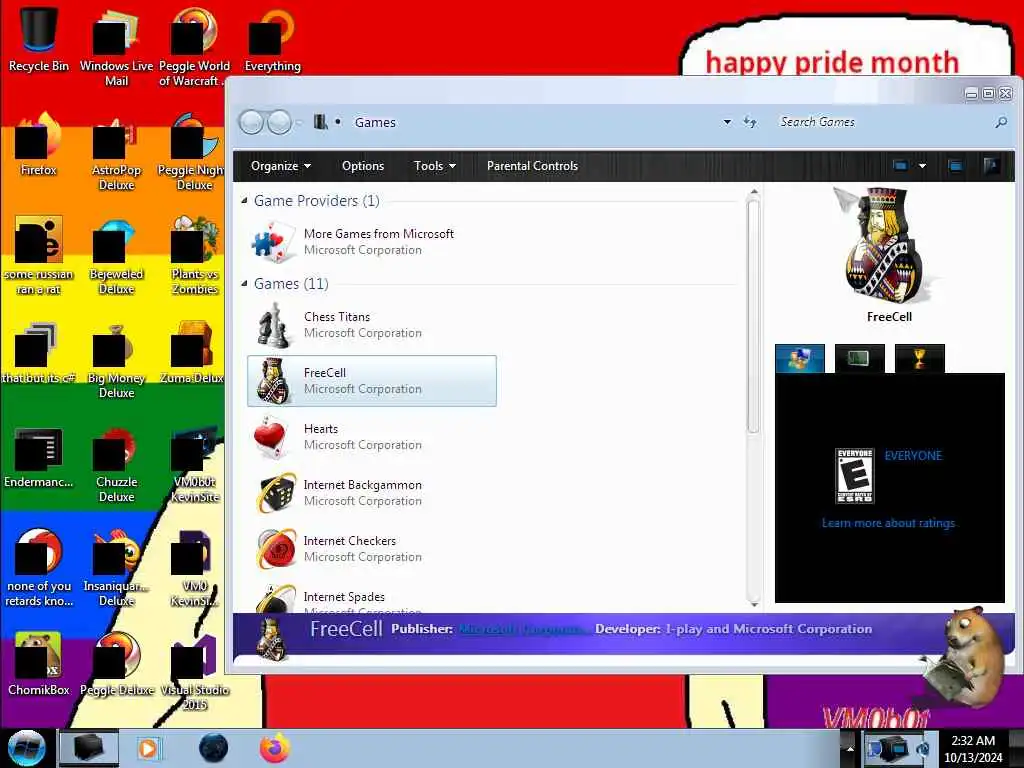
Task: Select Internet Backgammon game entry
Action: 372,493
